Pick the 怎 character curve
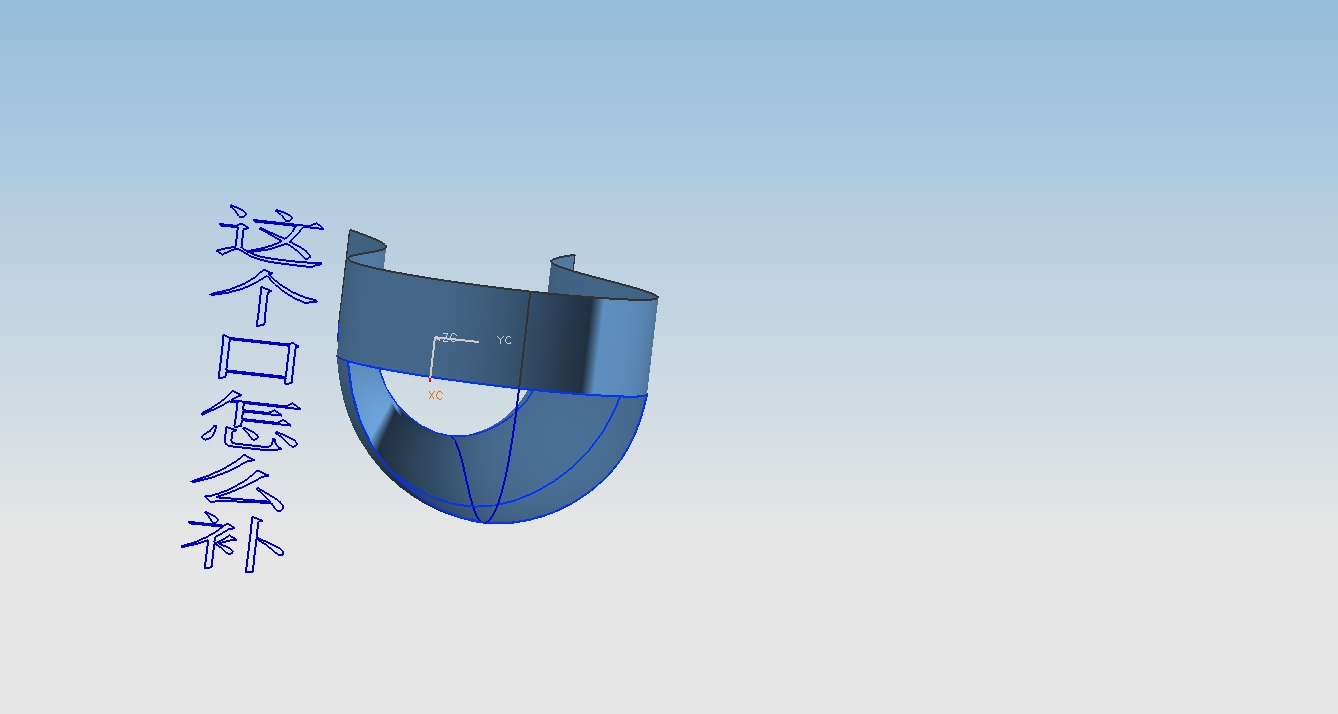The height and width of the screenshot is (714, 1338). coord(250,420)
